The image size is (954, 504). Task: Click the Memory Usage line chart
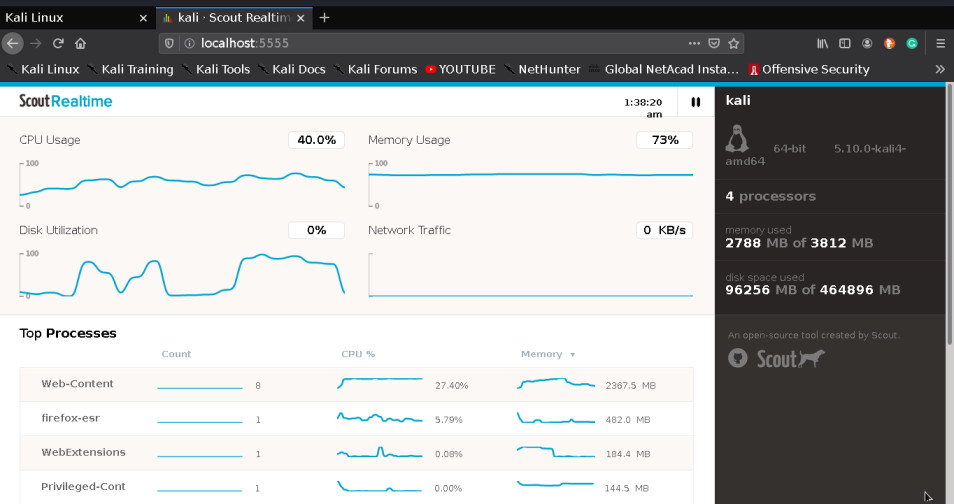[x=531, y=184]
